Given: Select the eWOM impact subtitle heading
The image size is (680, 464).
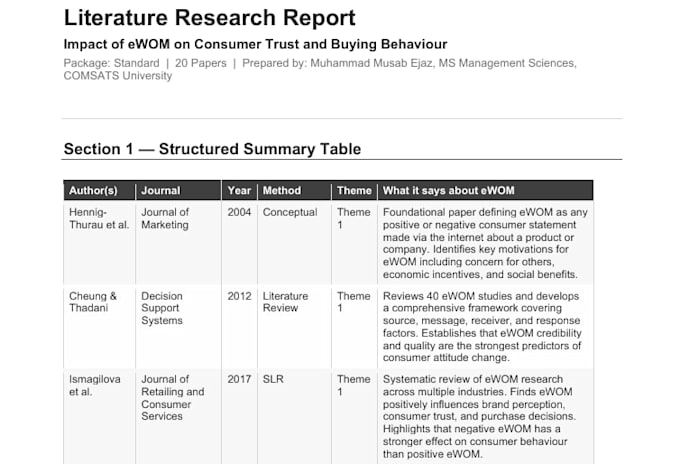Looking at the screenshot, I should pos(255,44).
